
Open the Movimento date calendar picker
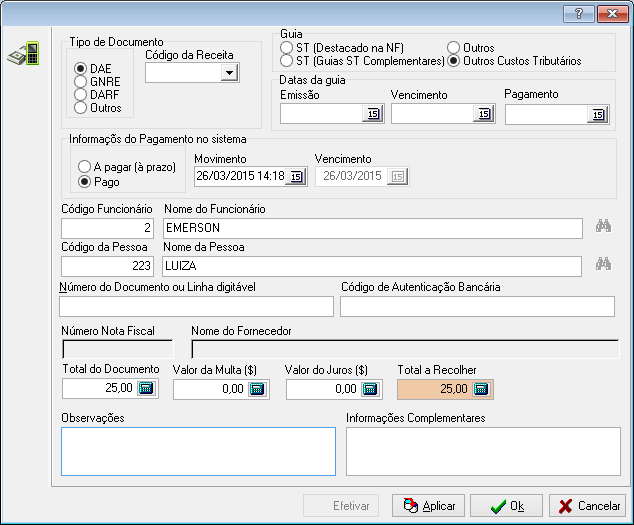[x=297, y=177]
